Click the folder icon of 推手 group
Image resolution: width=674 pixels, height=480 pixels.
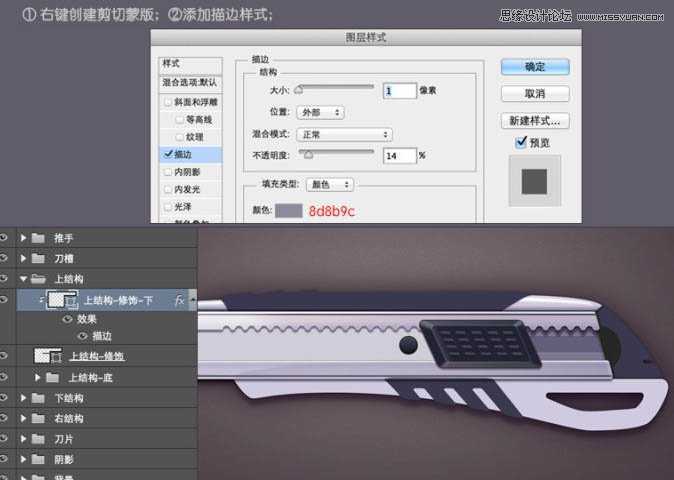tap(38, 238)
